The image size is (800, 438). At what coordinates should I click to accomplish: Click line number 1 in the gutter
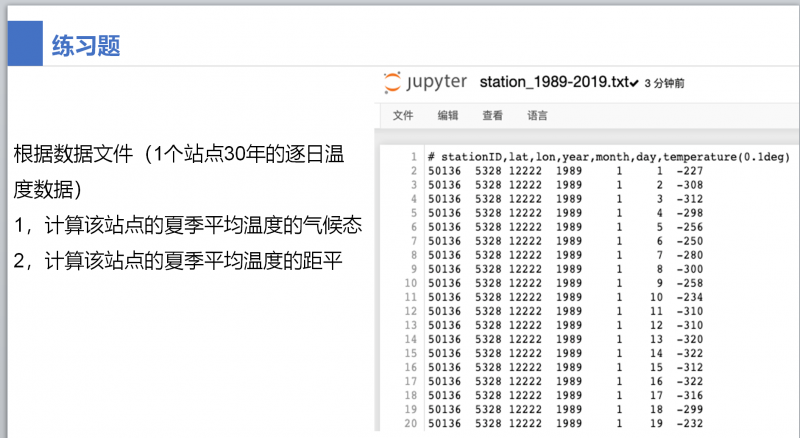[413, 157]
